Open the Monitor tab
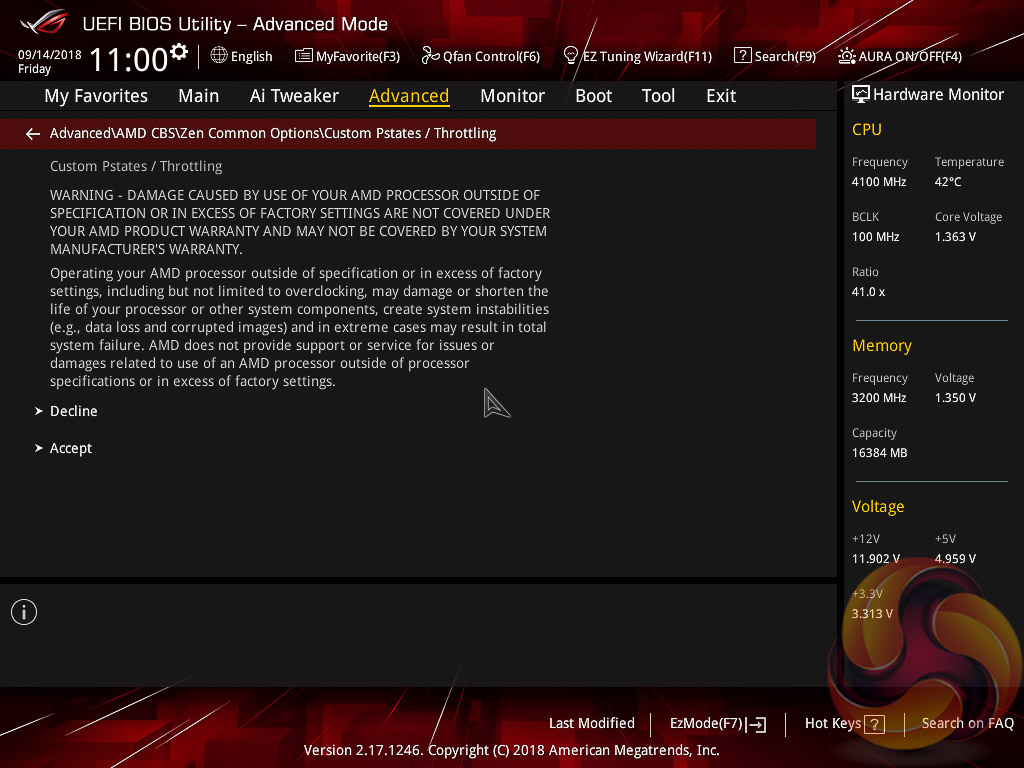Screen dimensions: 1024x768 pyautogui.click(x=512, y=96)
